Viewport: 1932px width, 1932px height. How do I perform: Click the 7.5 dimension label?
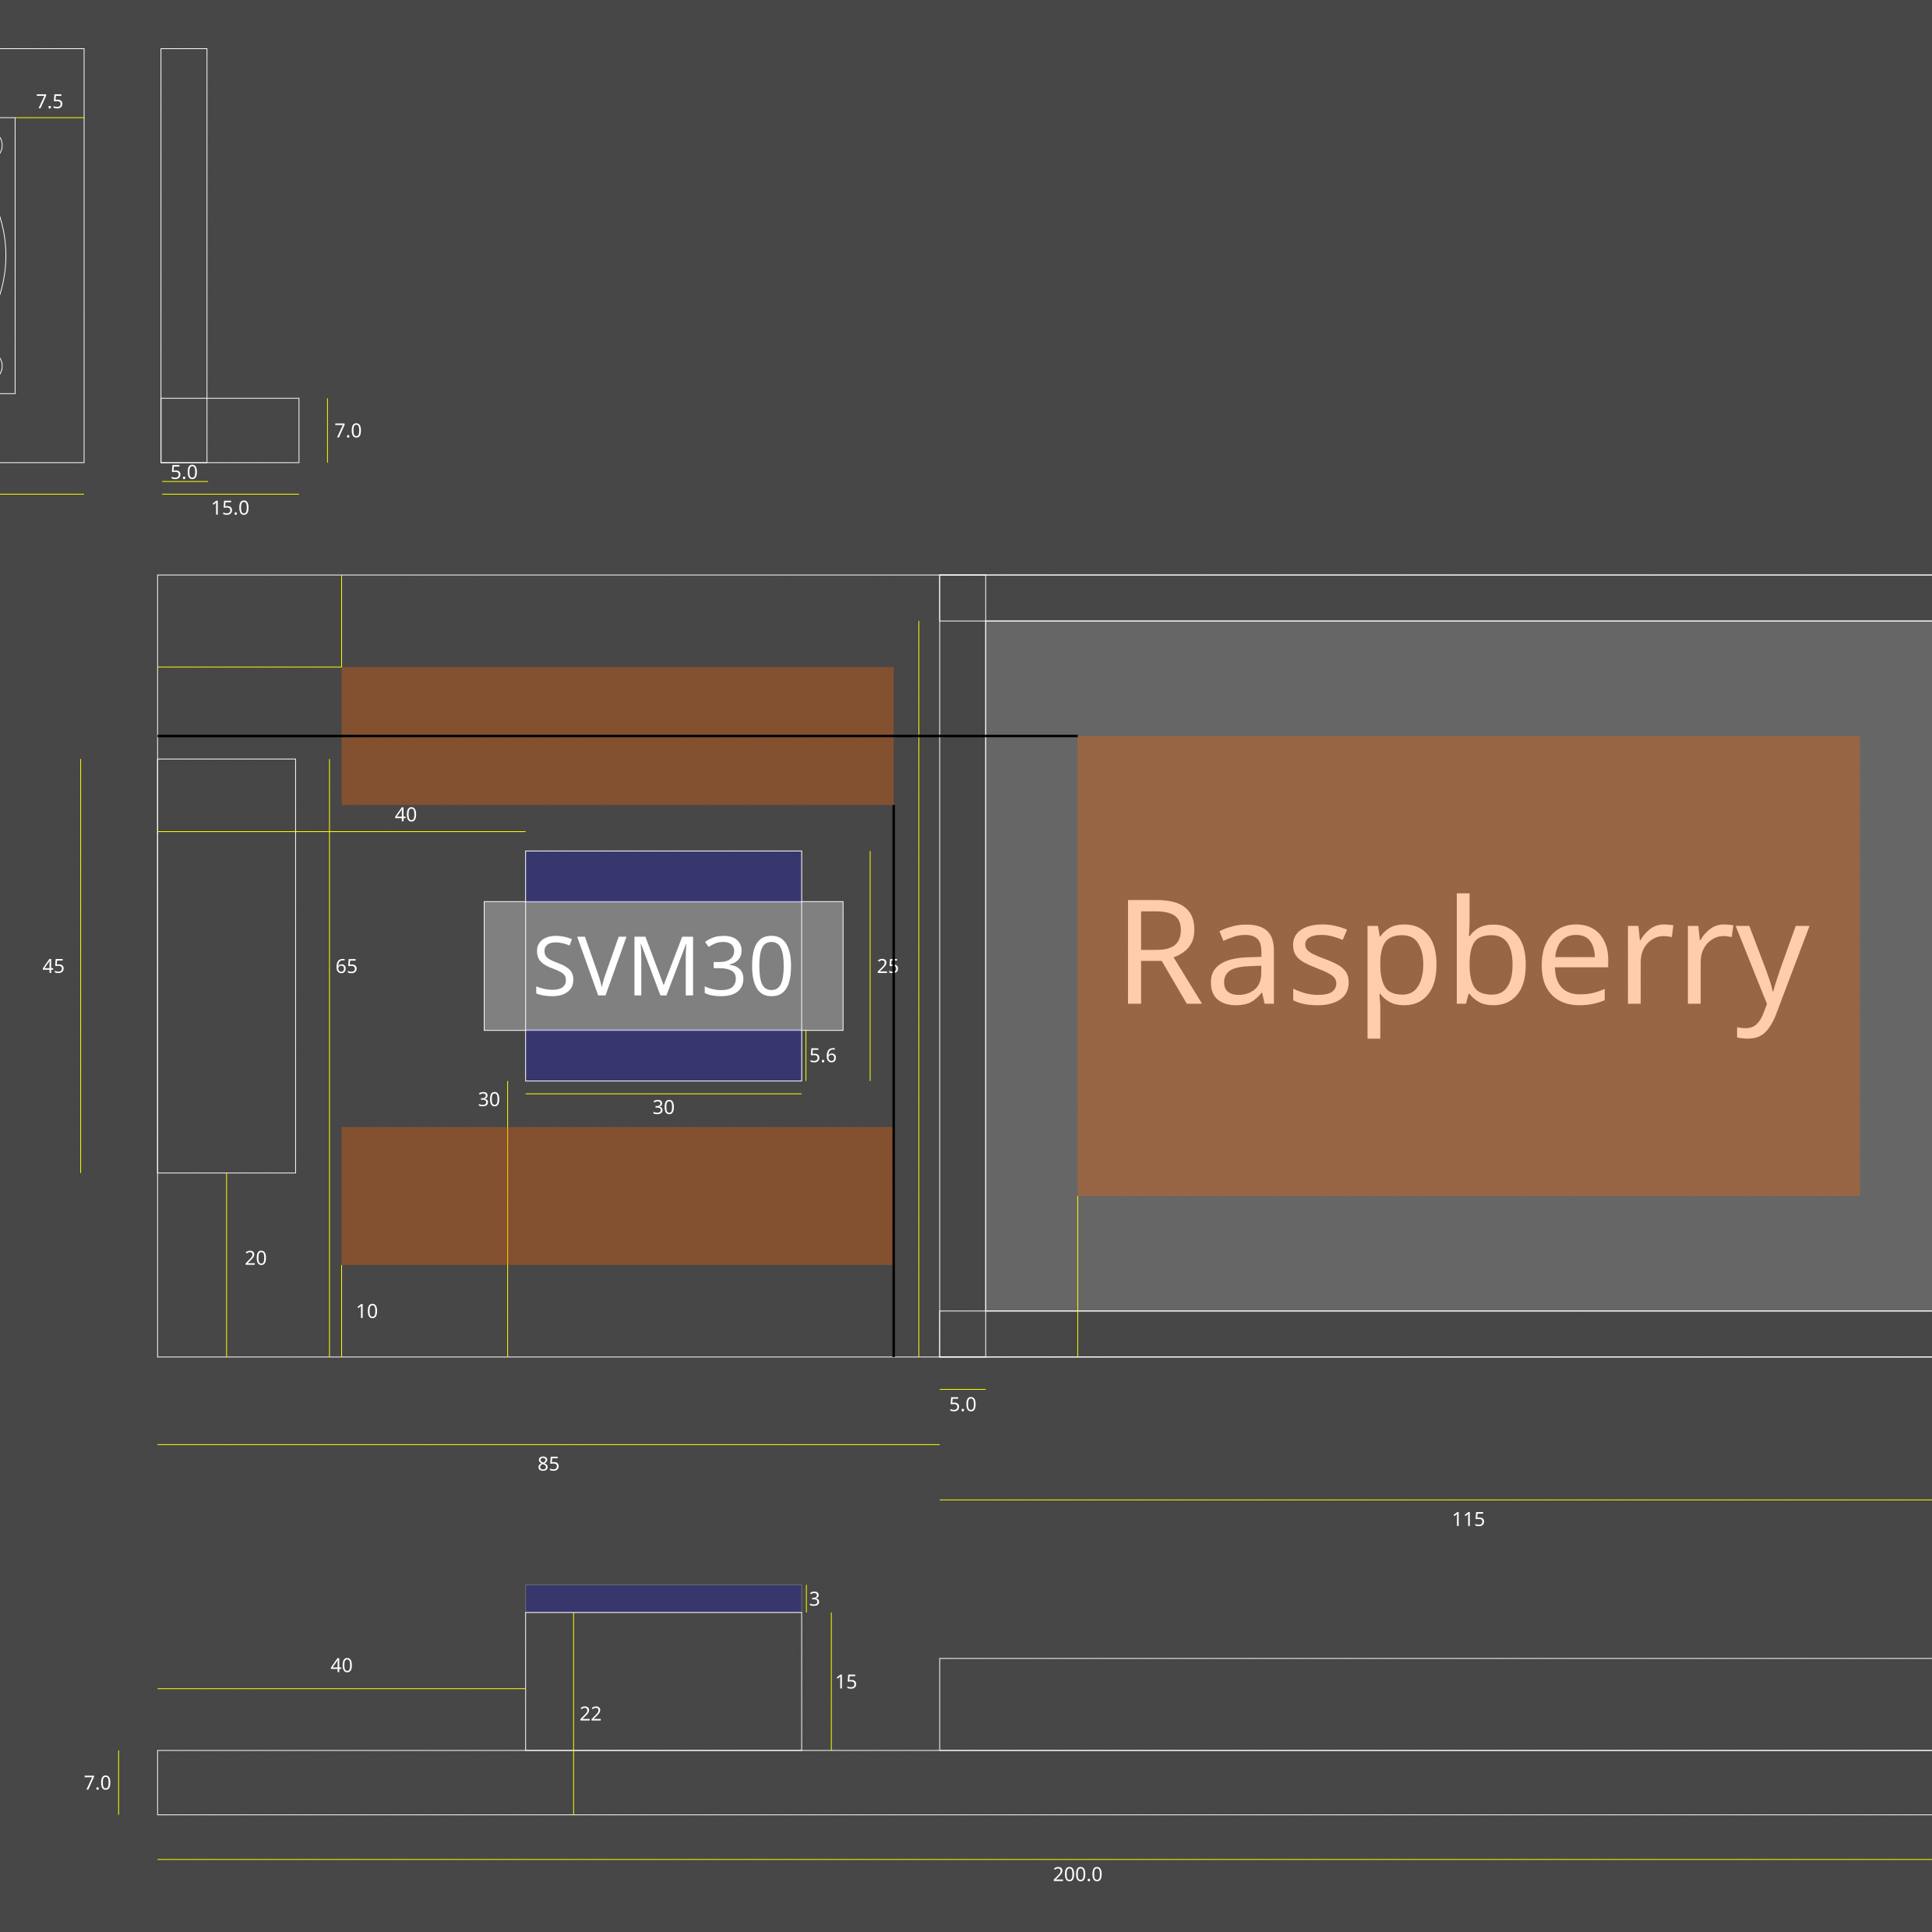(49, 101)
